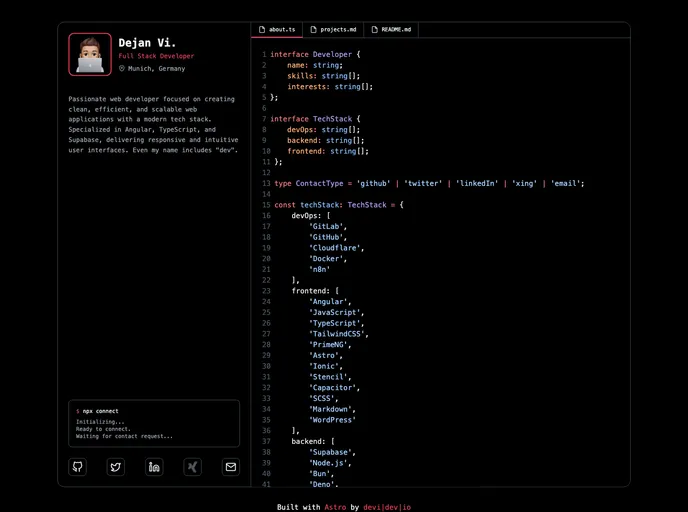Screen dimensions: 688x512
Task: Click the Astro link in footer
Action: (x=335, y=507)
